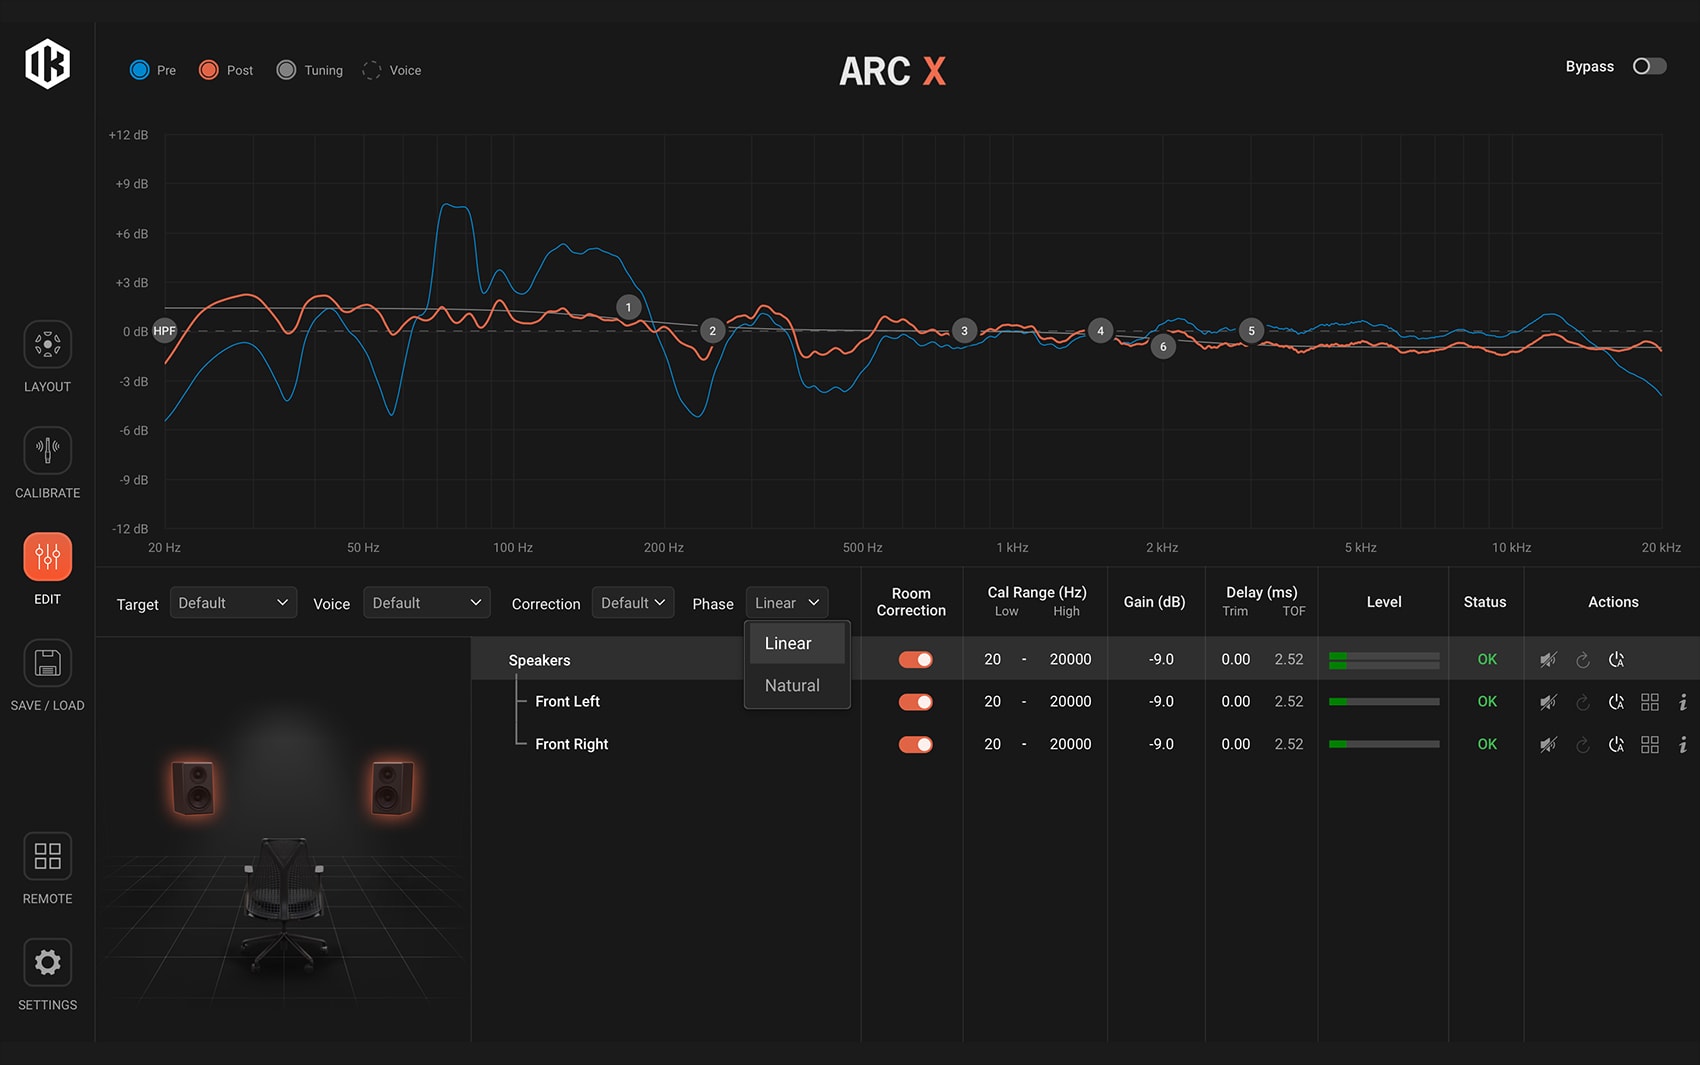This screenshot has height=1065, width=1700.
Task: Open the Save / Load disk icon
Action: pos(47,663)
